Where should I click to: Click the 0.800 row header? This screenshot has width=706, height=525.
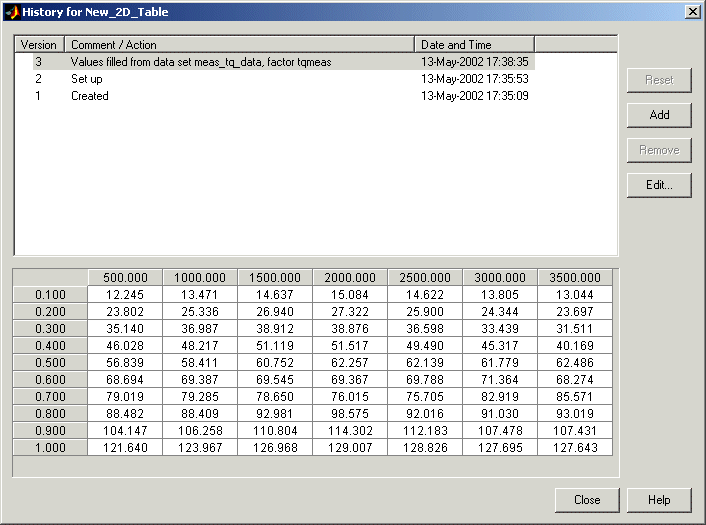coord(50,413)
